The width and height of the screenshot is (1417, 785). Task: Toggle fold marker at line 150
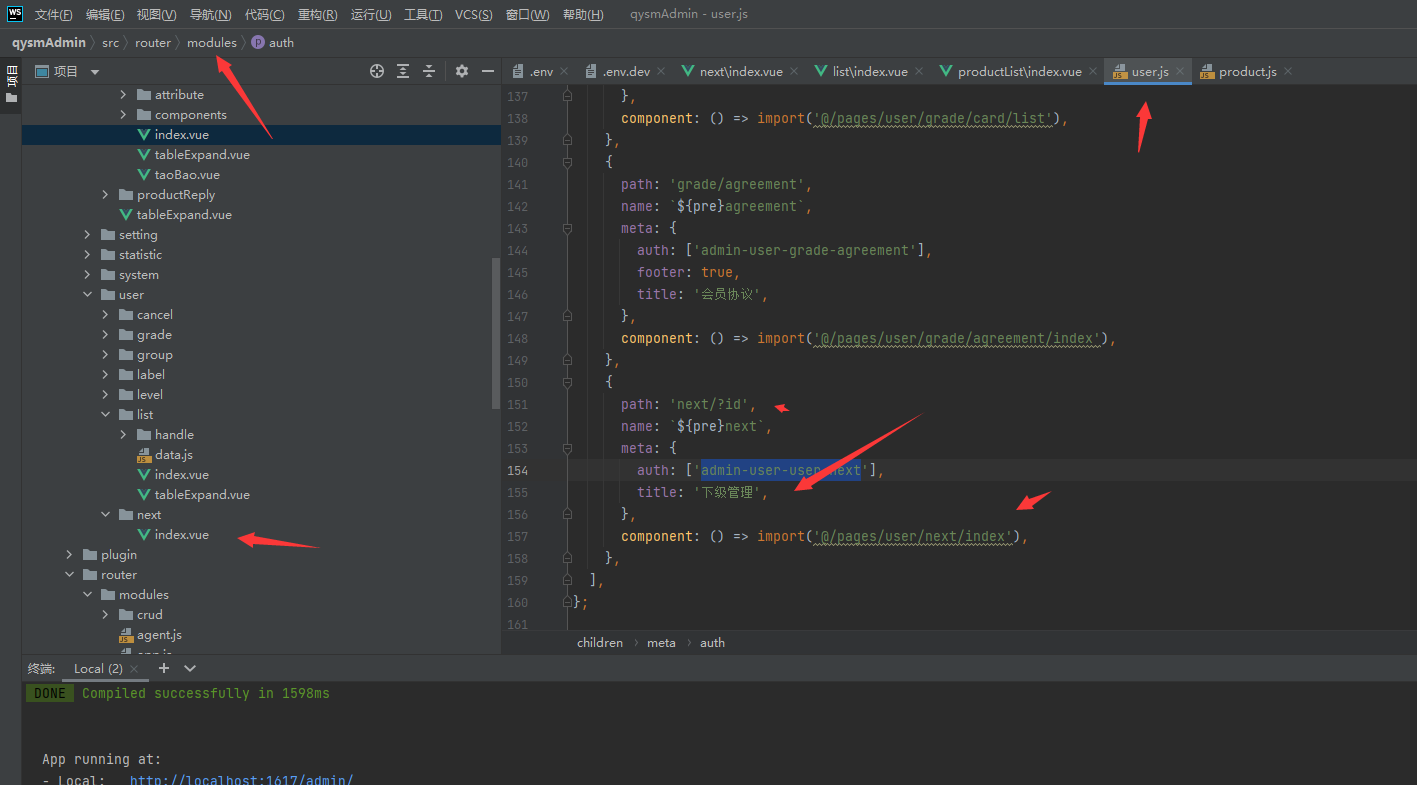(567, 382)
